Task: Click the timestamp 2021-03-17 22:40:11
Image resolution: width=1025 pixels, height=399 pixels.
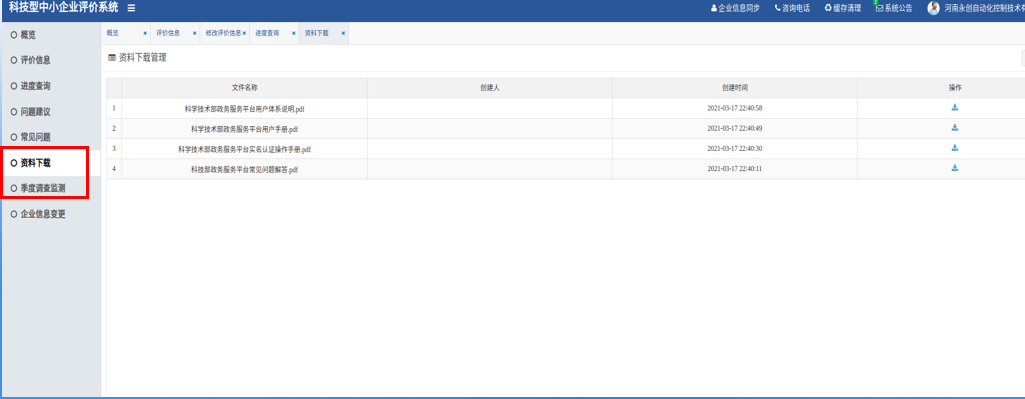Action: (x=735, y=169)
